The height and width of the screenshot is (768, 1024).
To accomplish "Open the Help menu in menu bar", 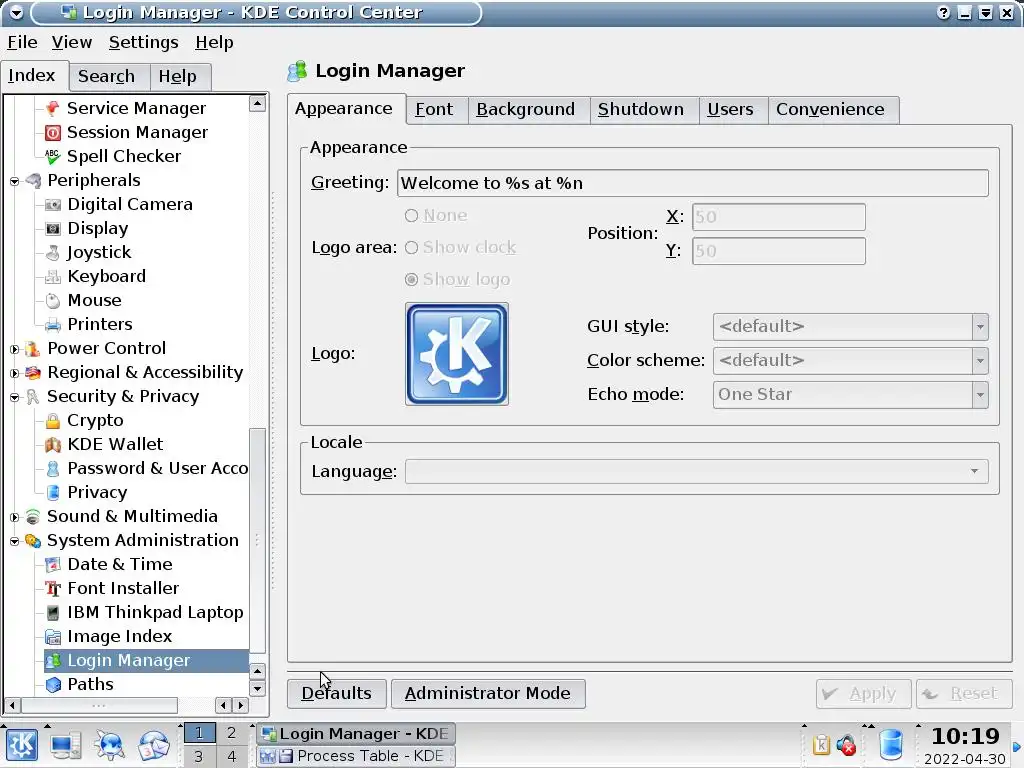I will pos(214,42).
